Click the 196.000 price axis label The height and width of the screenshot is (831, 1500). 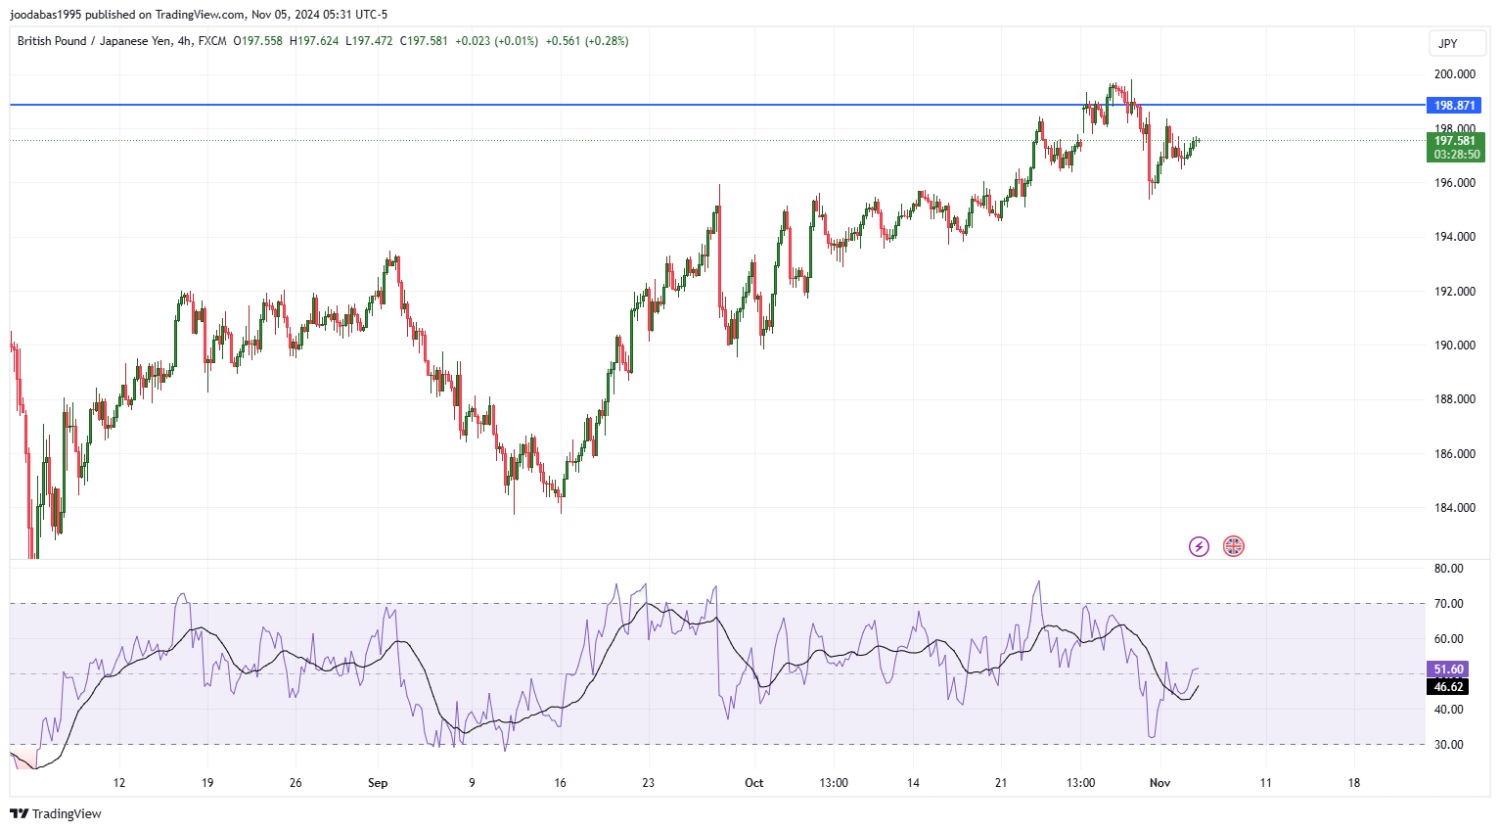click(x=1454, y=183)
